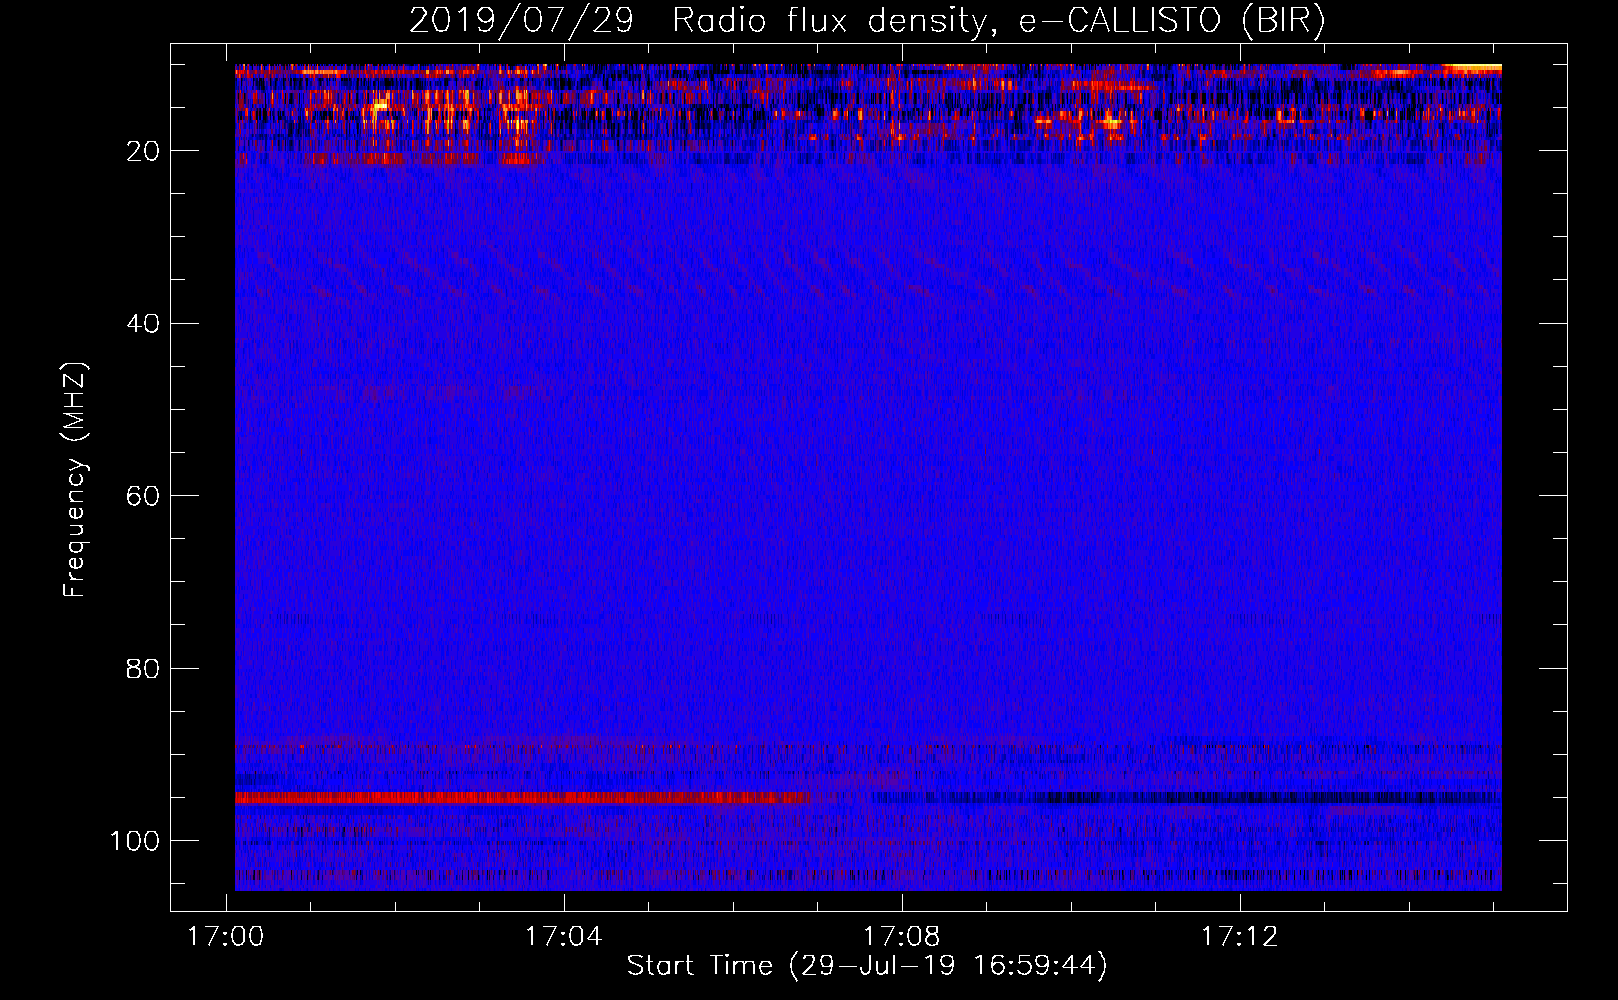
Task: Click the date '2019/07/29' in the title
Action: coord(521,21)
